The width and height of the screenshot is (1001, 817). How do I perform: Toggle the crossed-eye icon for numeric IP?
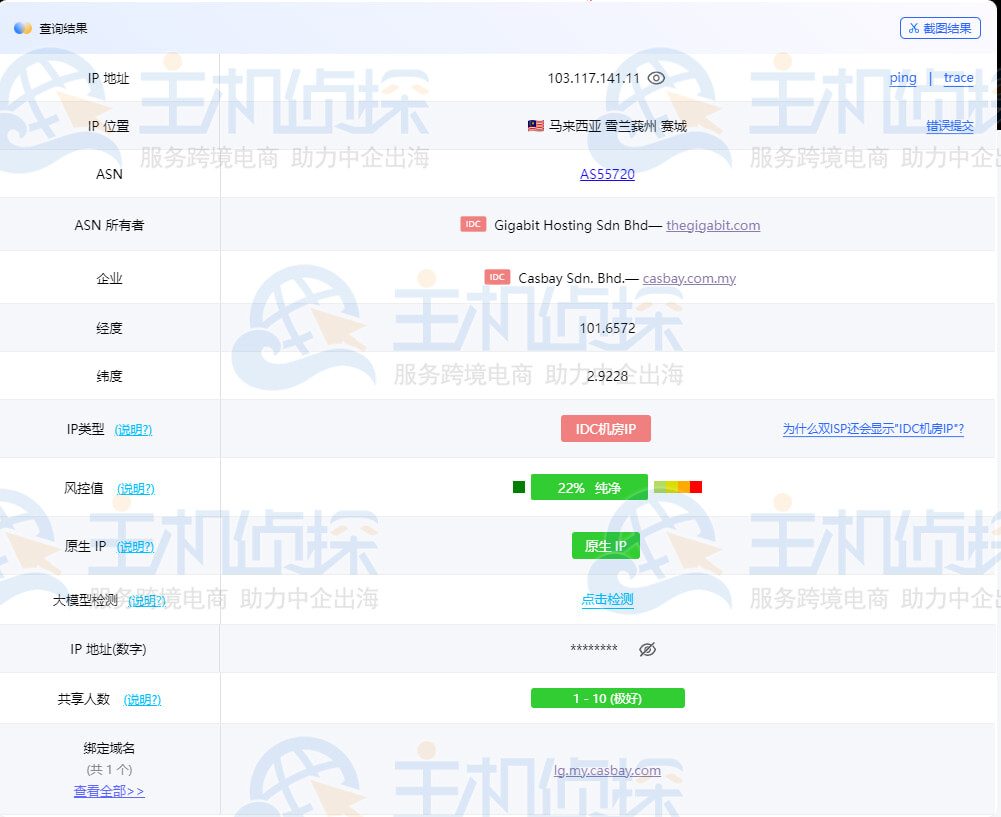click(x=647, y=649)
